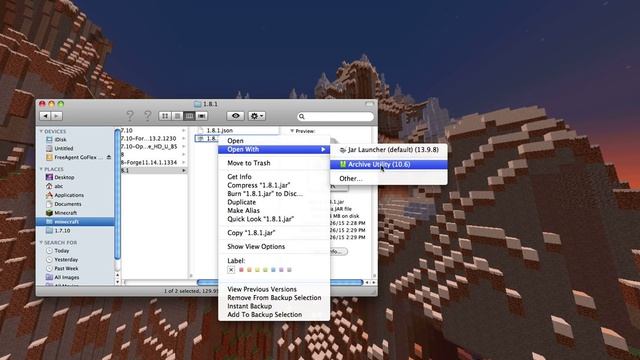Click the Finder search field
Viewport: 640px width, 360px height.
point(335,117)
